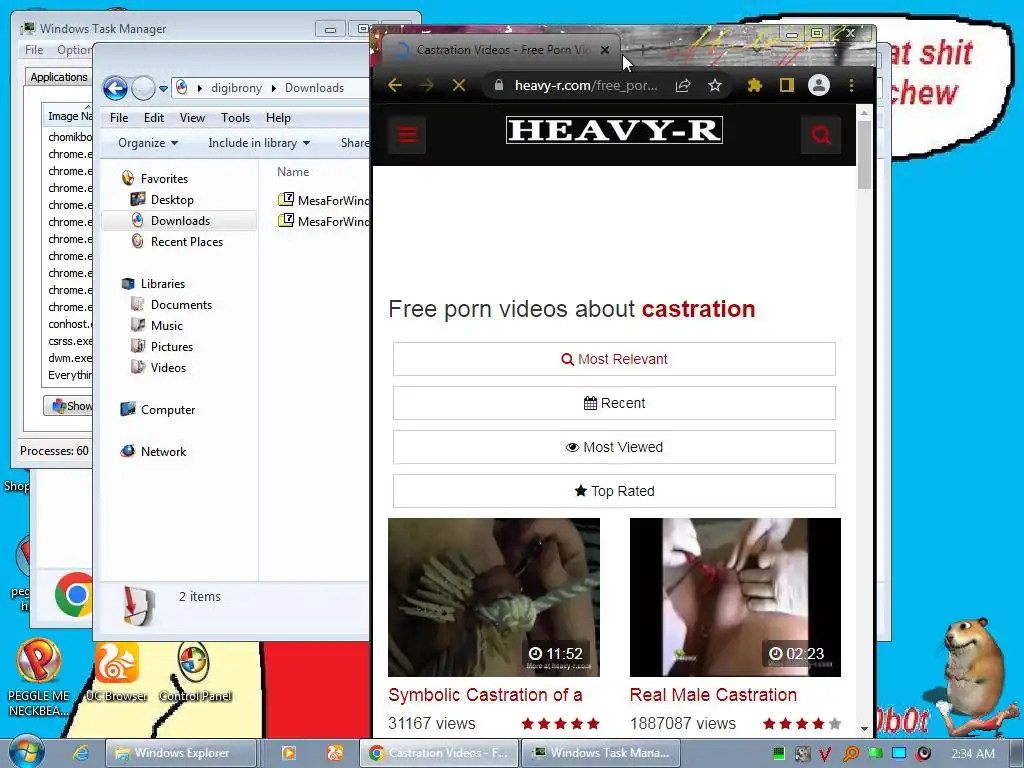
Task: Open the Chrome desktop shortcut icon
Action: pos(74,594)
